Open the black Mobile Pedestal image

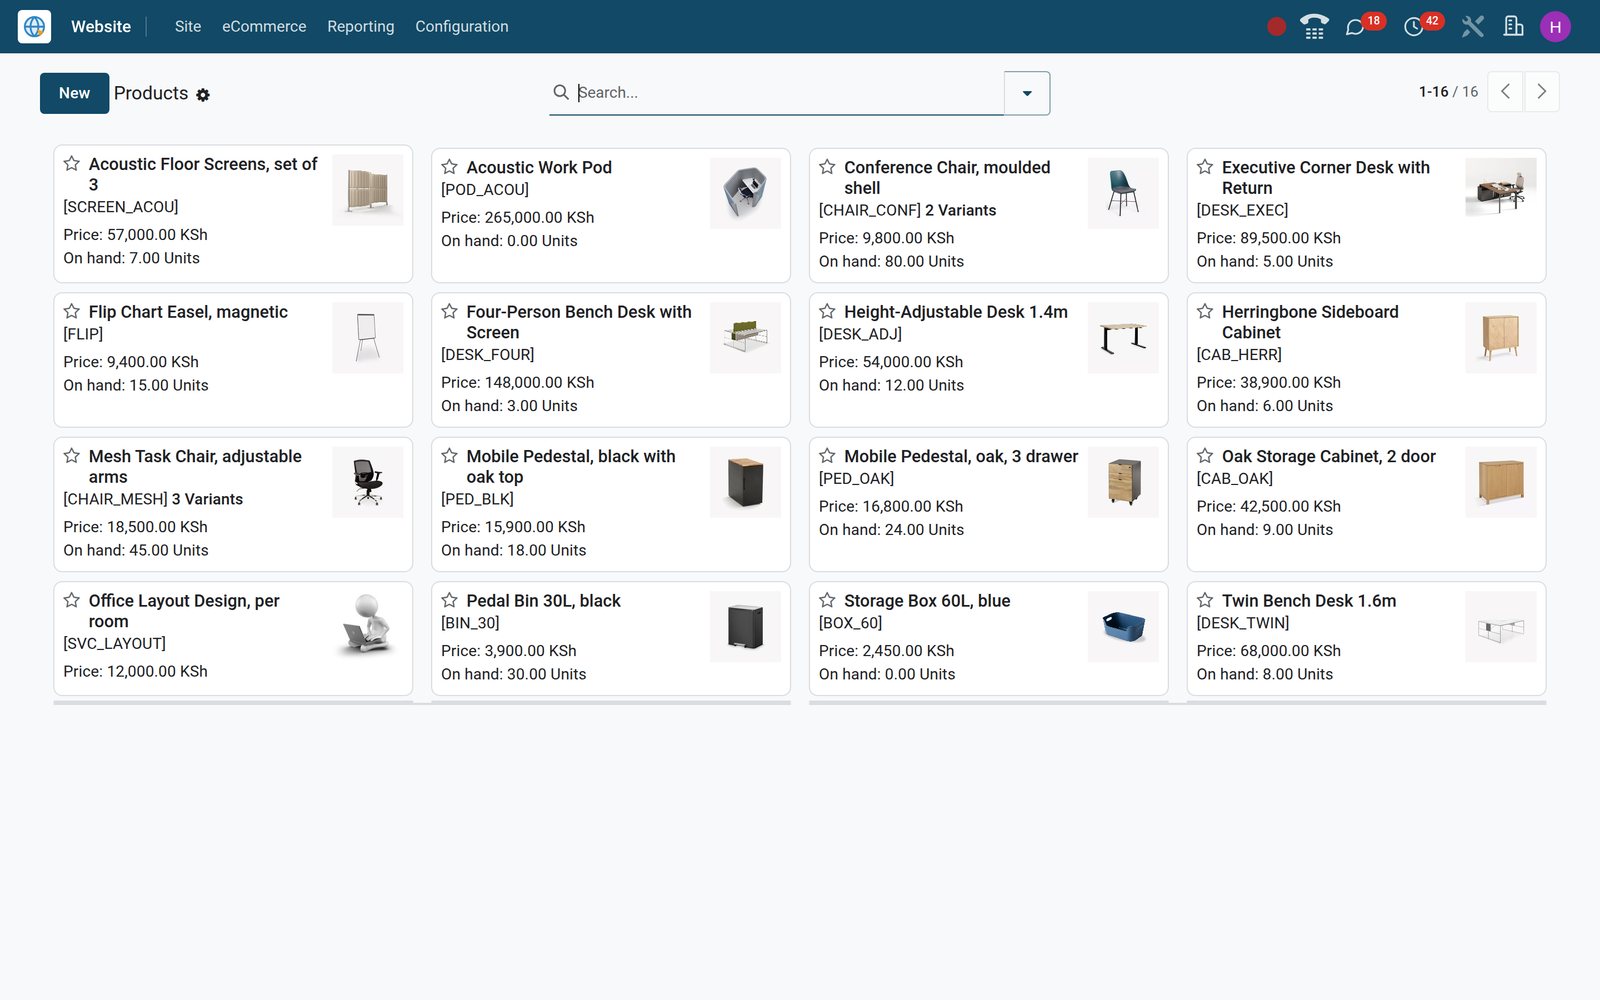click(x=745, y=482)
